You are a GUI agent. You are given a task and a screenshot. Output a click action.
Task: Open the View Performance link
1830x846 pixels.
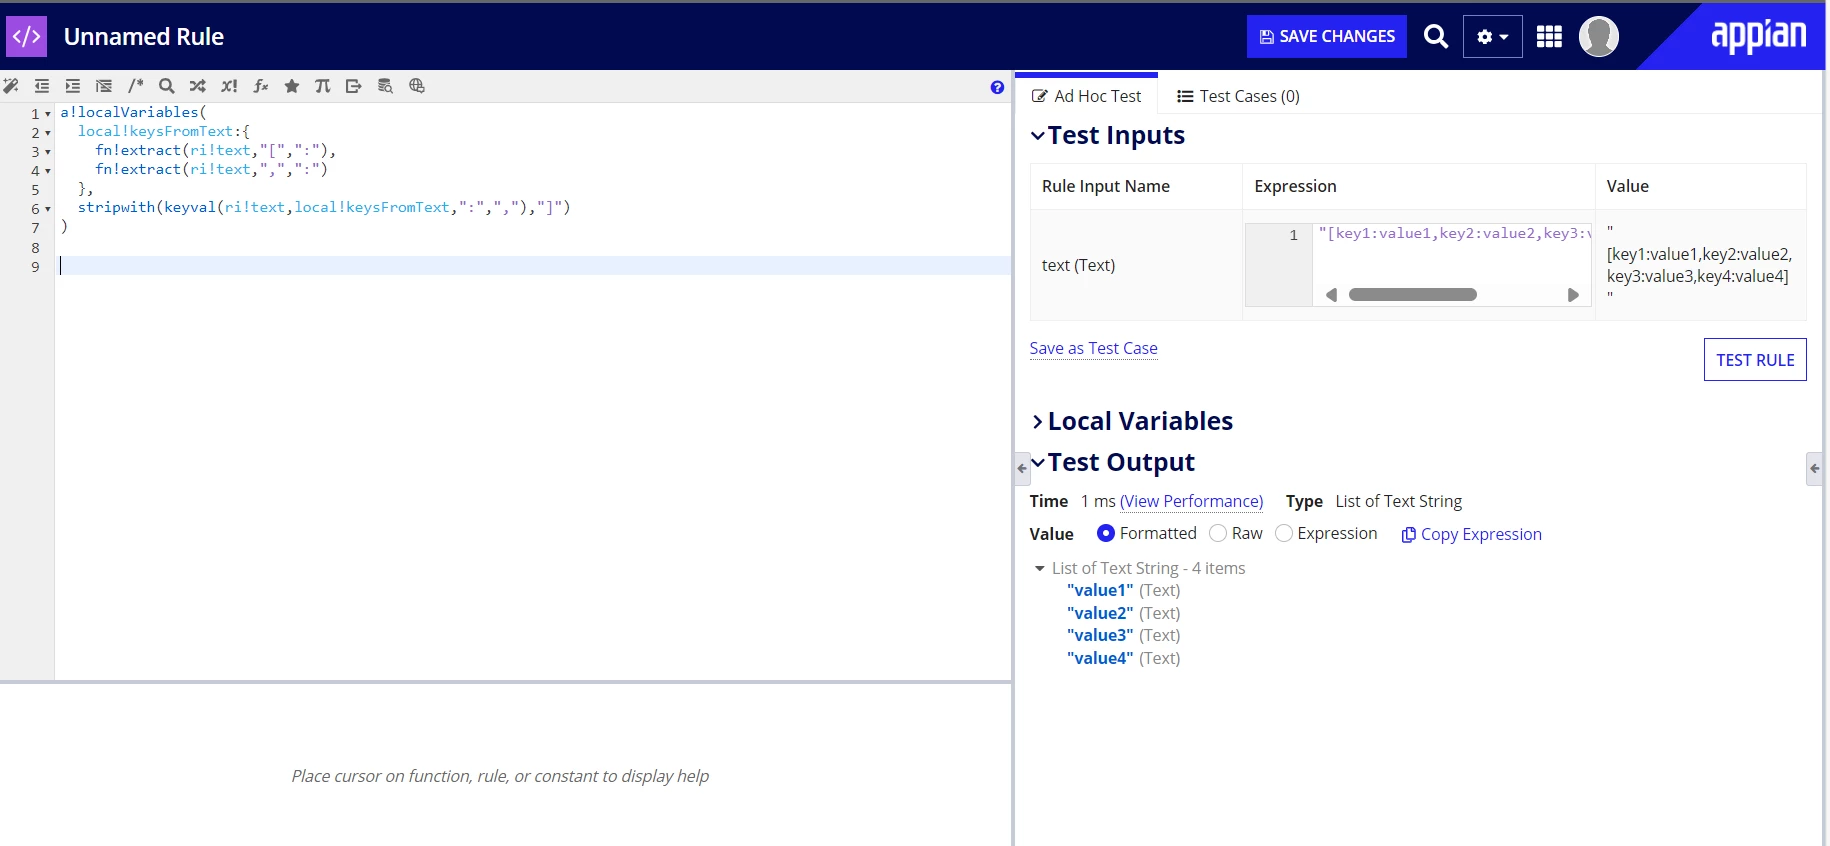pos(1191,501)
